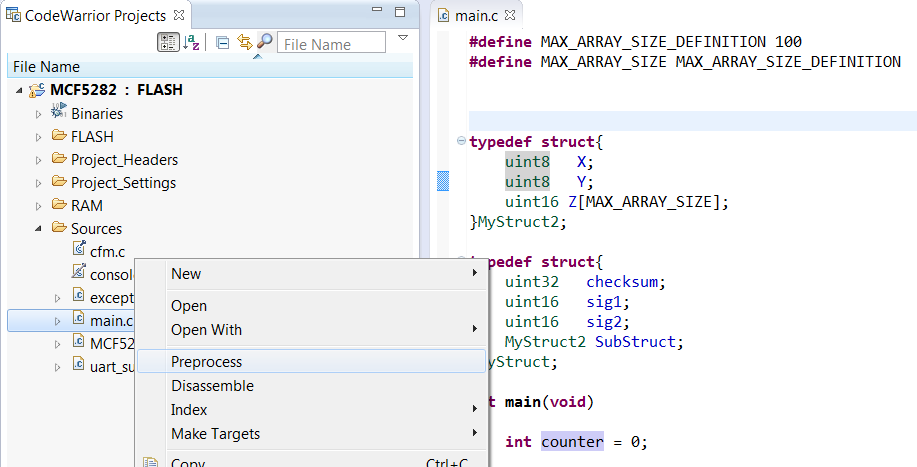
Task: Click the Binaries icon
Action: click(58, 111)
